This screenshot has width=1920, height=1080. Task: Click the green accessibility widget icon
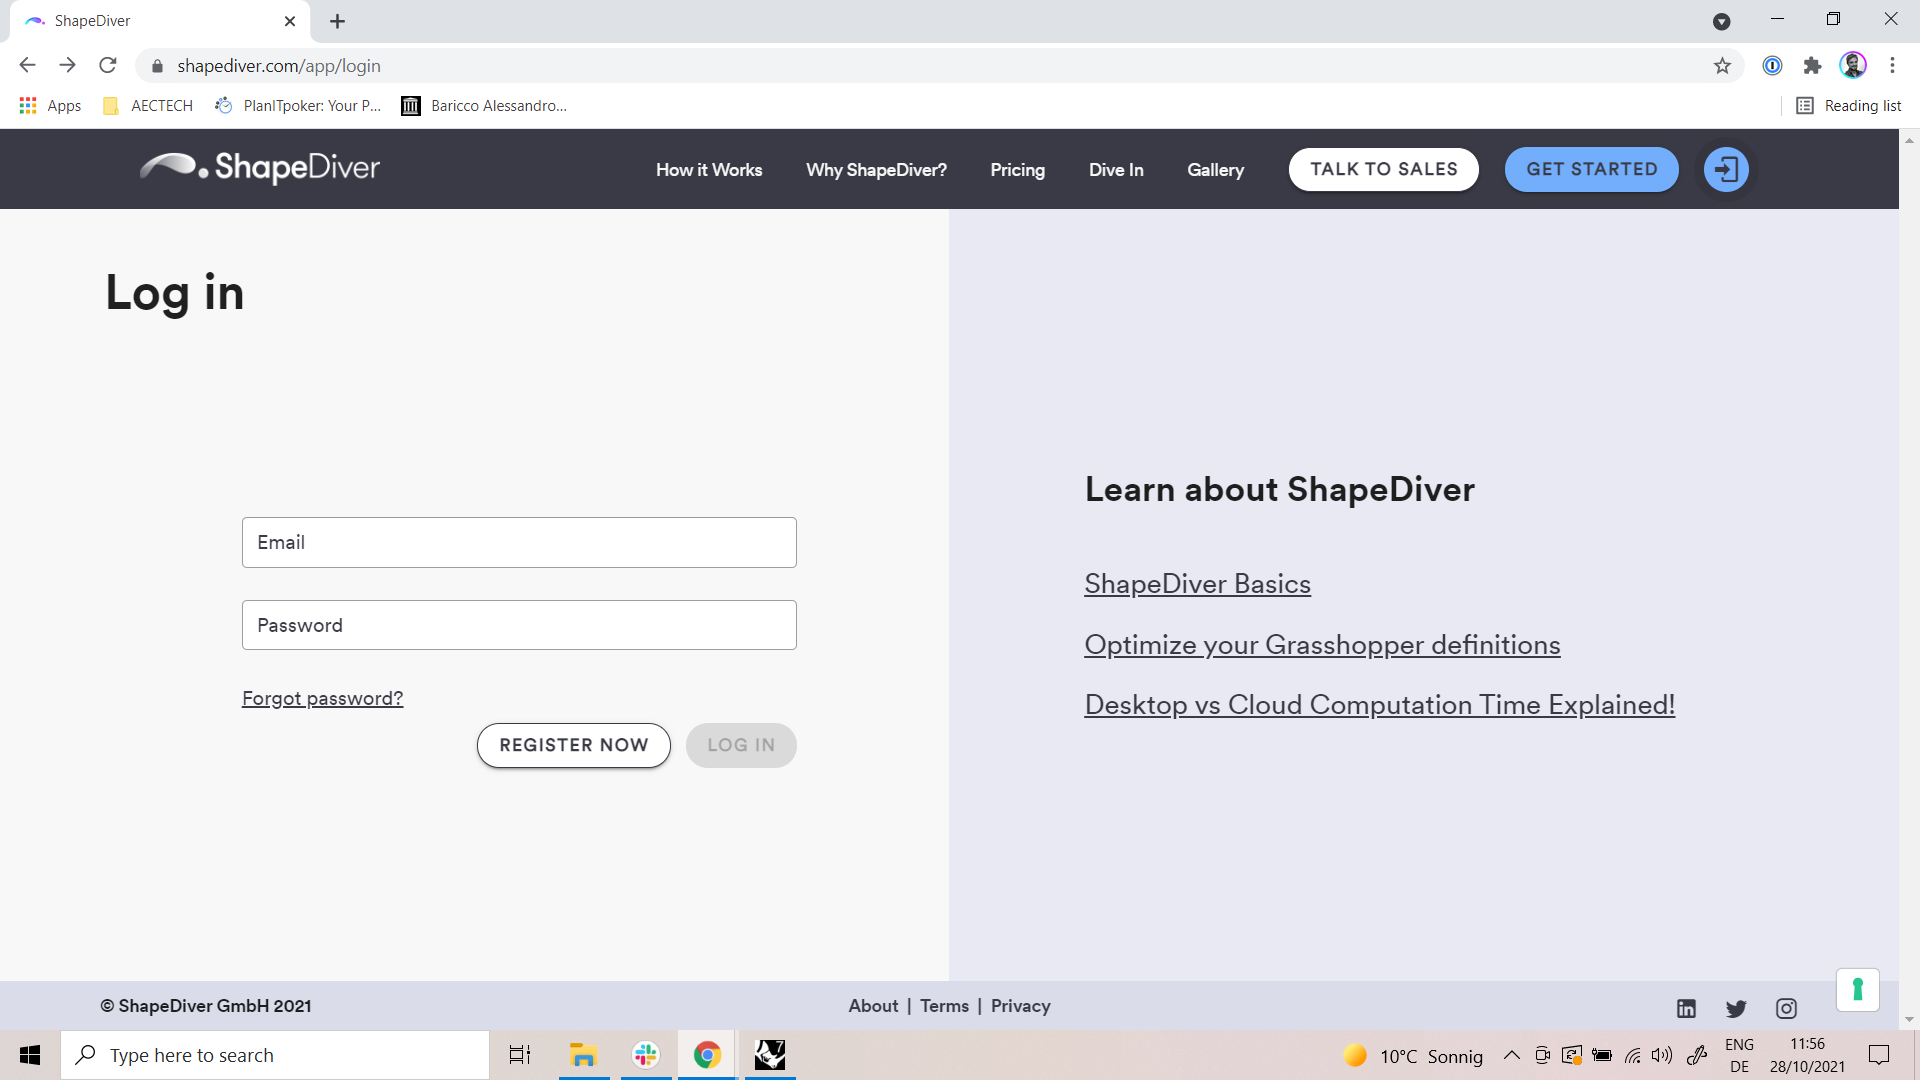(x=1857, y=990)
